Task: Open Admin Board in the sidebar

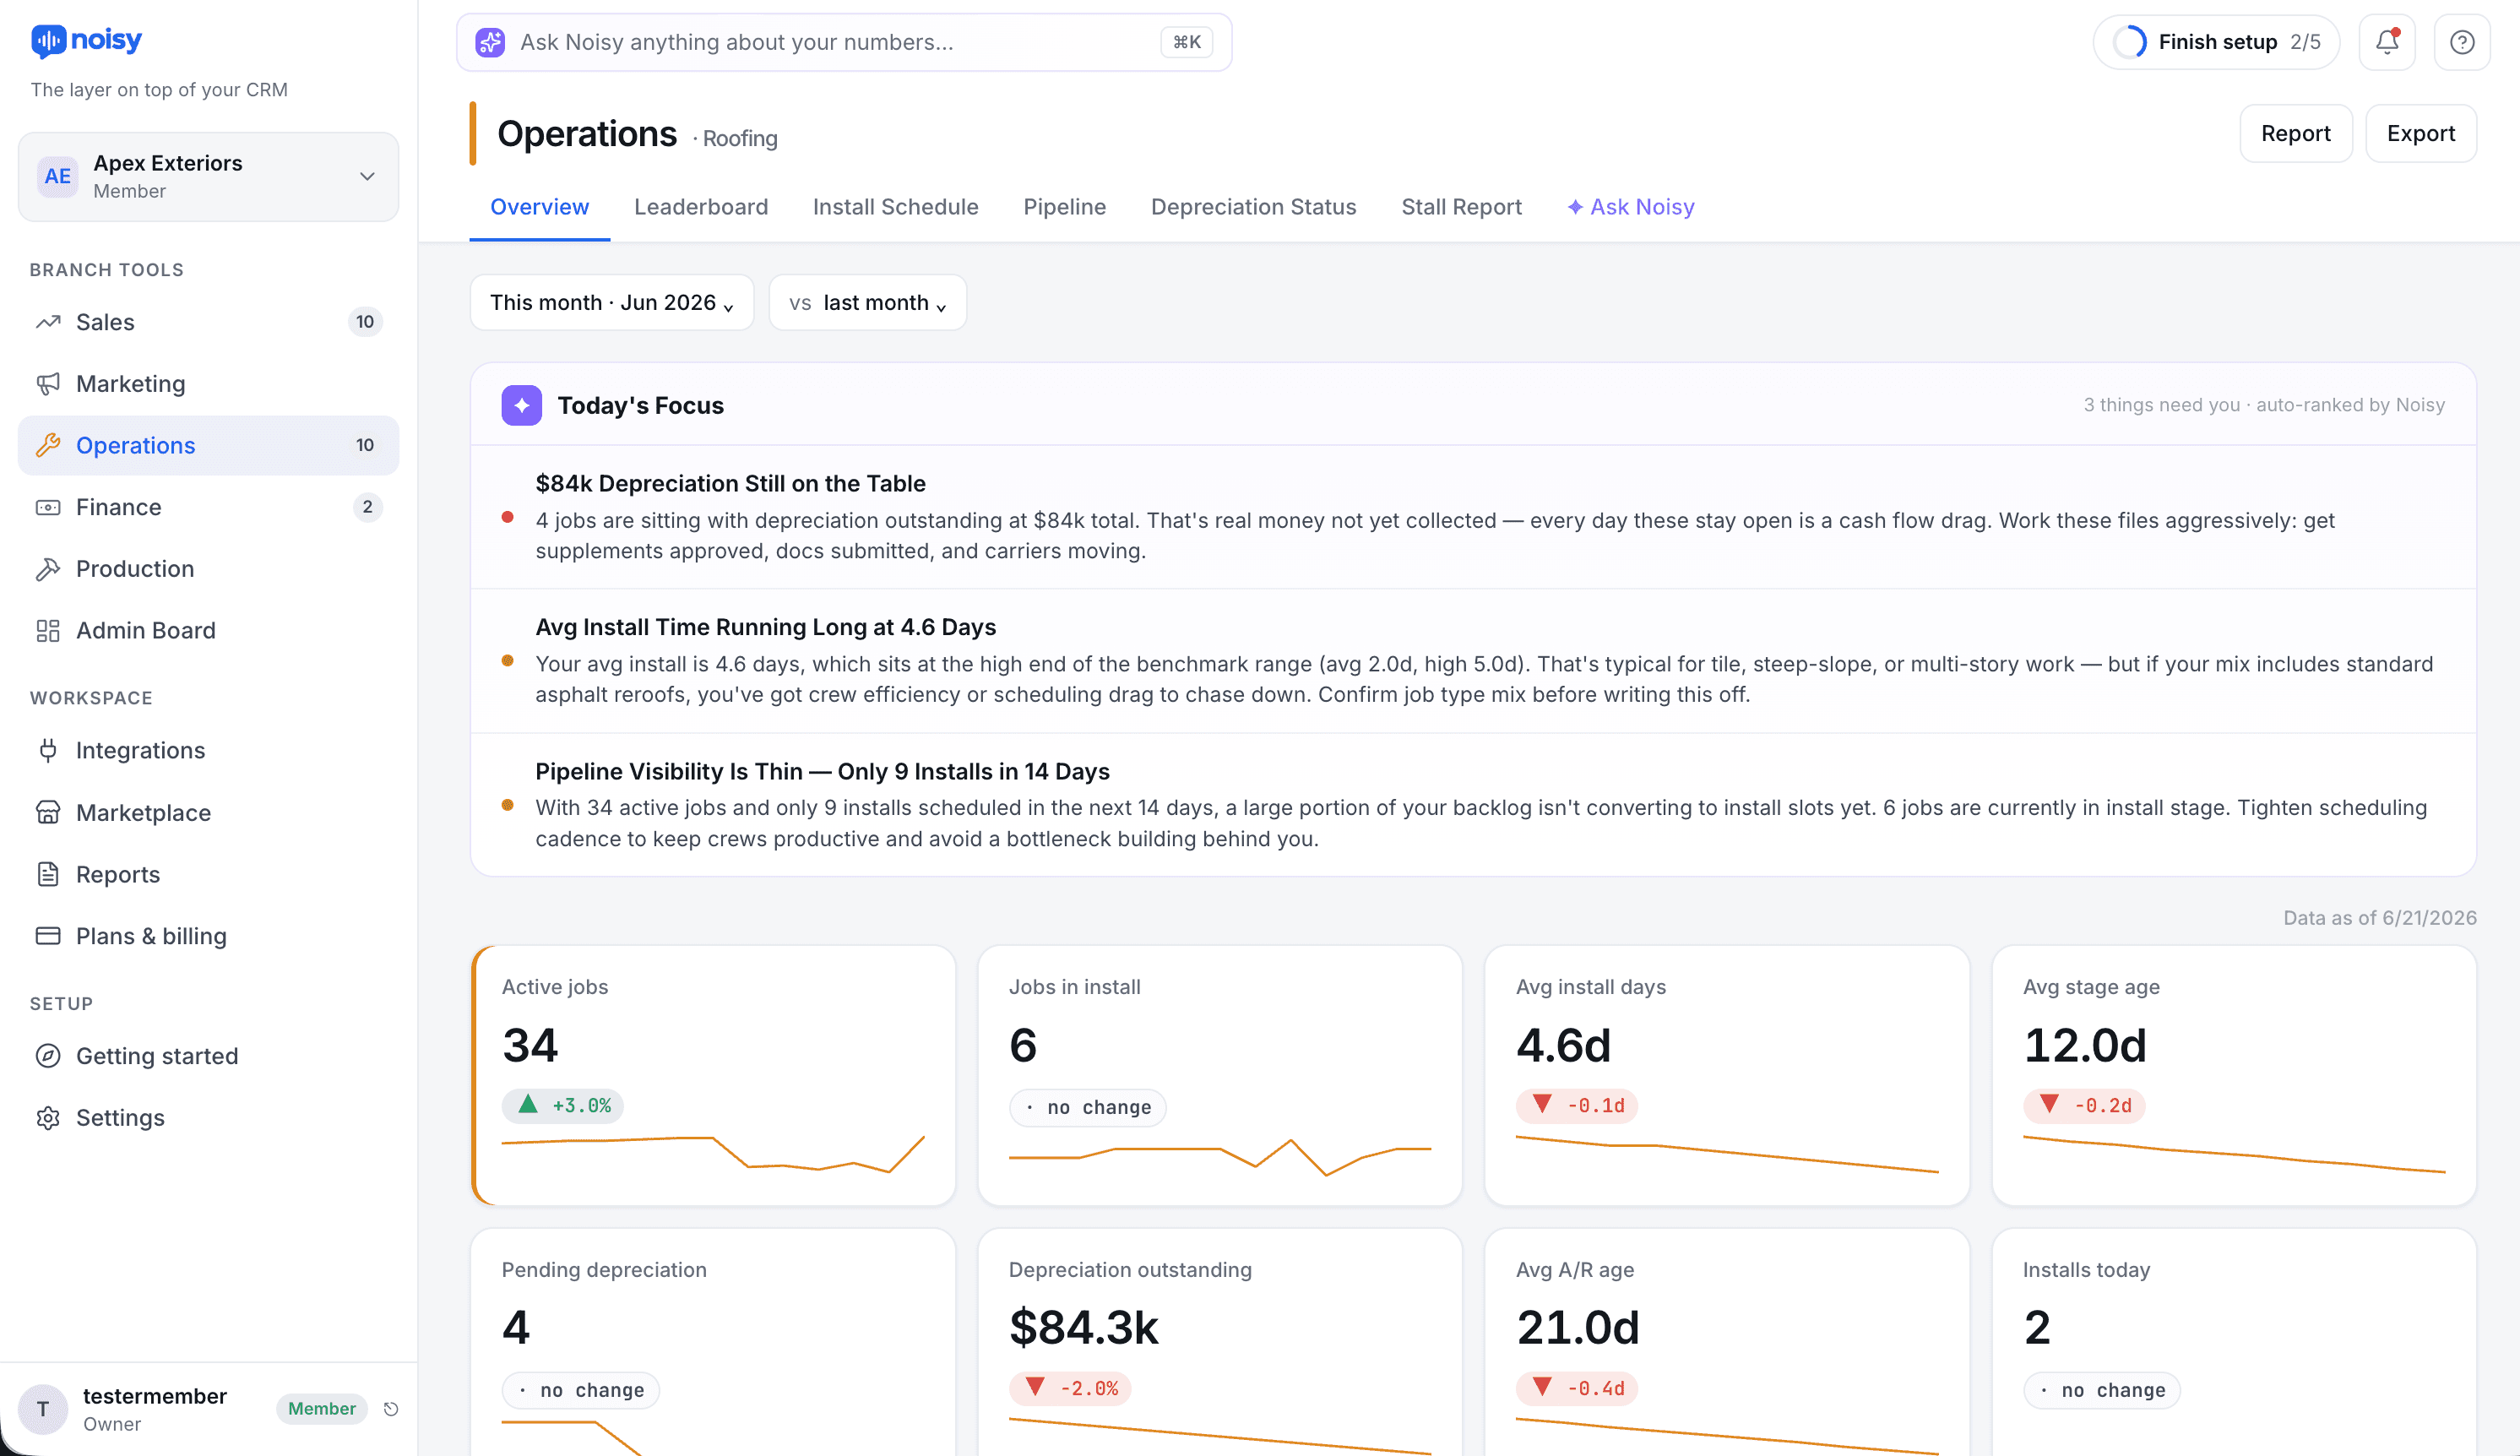Action: click(208, 631)
